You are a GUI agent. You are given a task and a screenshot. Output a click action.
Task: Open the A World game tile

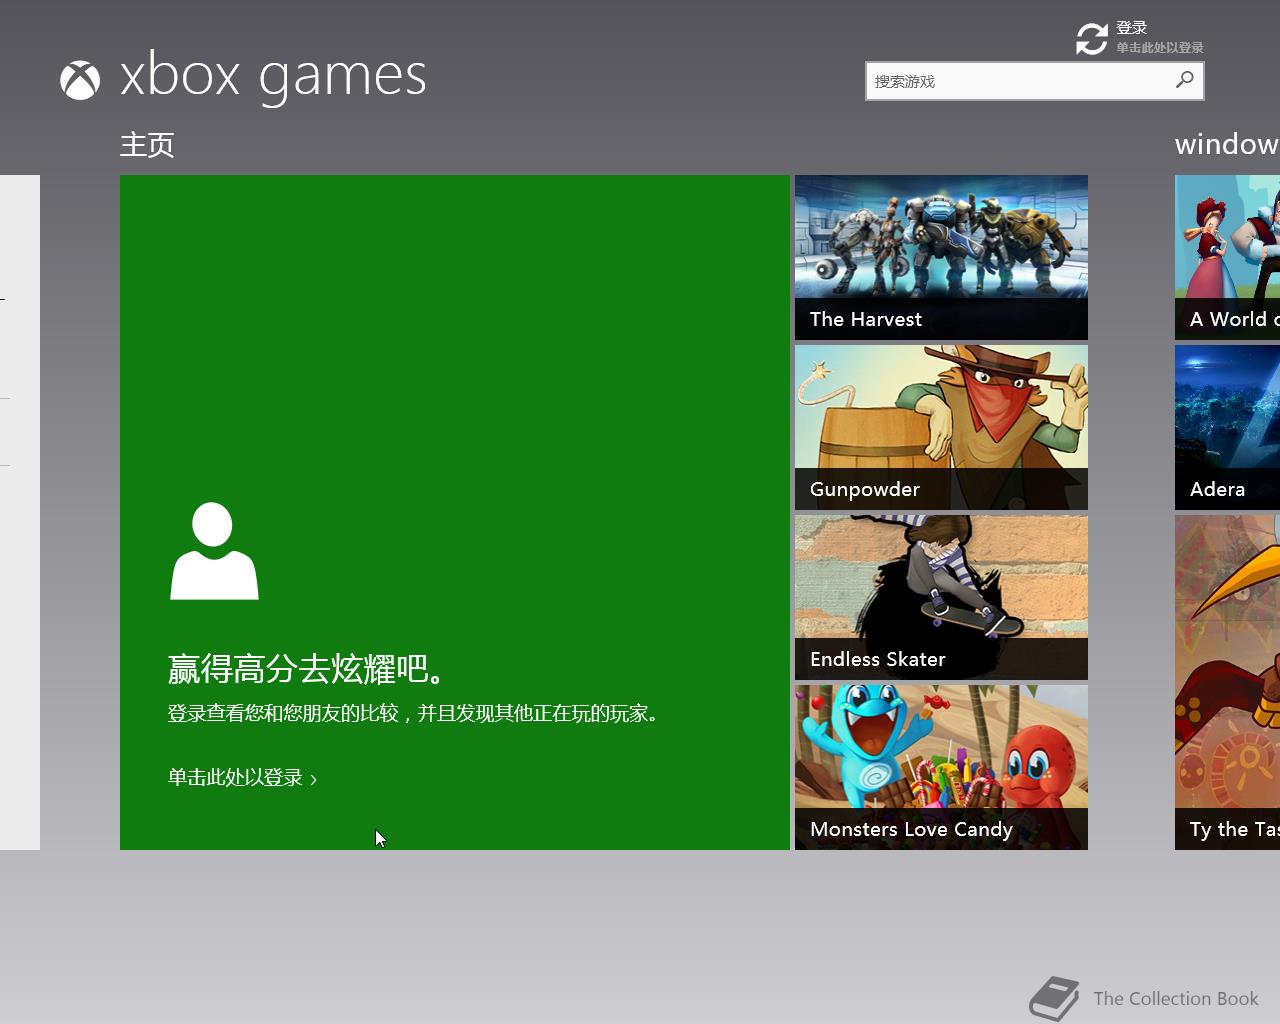click(x=1227, y=257)
